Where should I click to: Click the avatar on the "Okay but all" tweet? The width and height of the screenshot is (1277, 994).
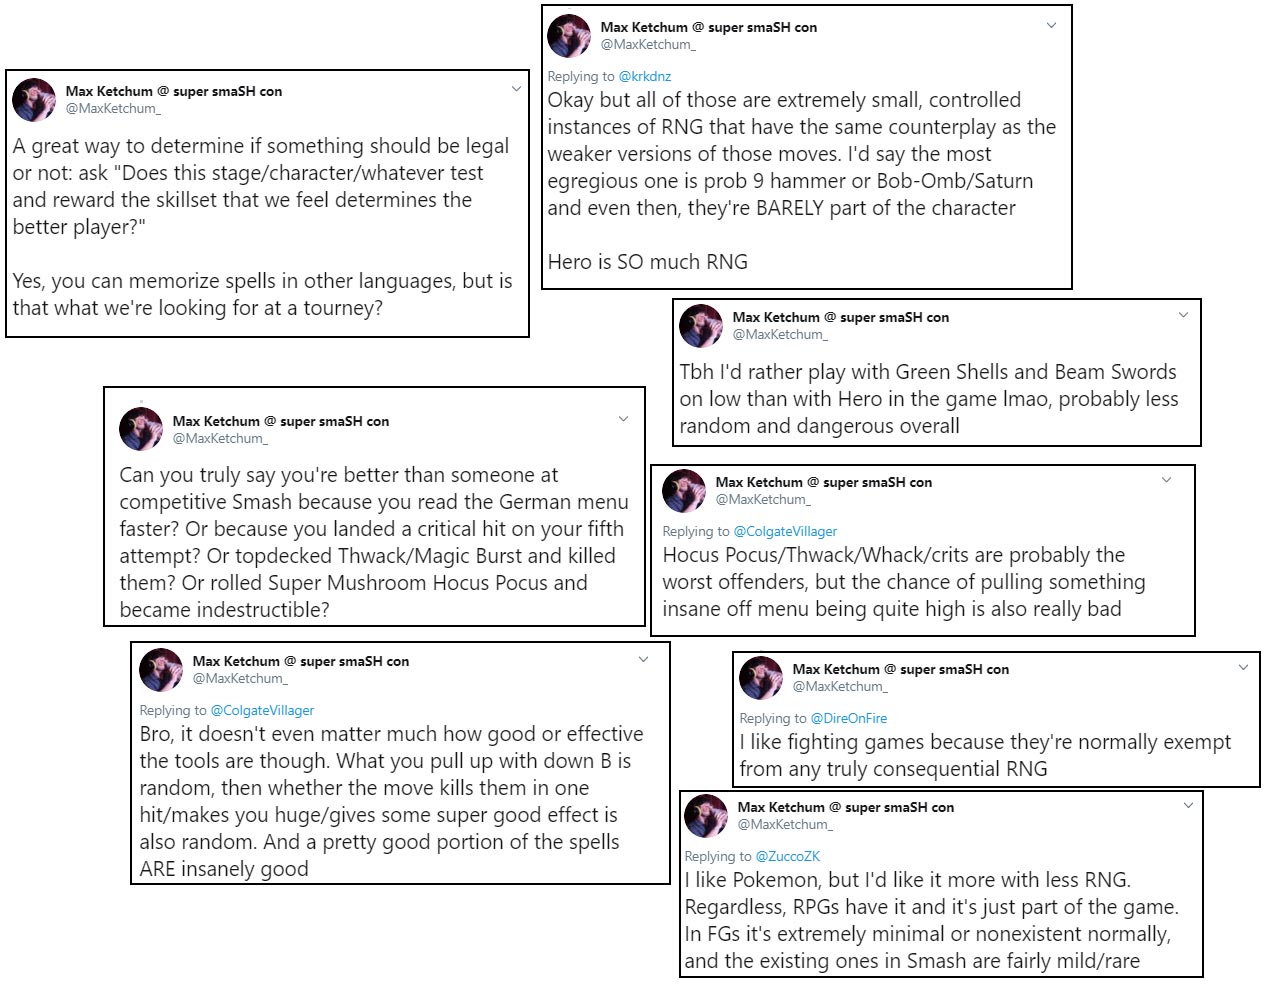(x=569, y=36)
